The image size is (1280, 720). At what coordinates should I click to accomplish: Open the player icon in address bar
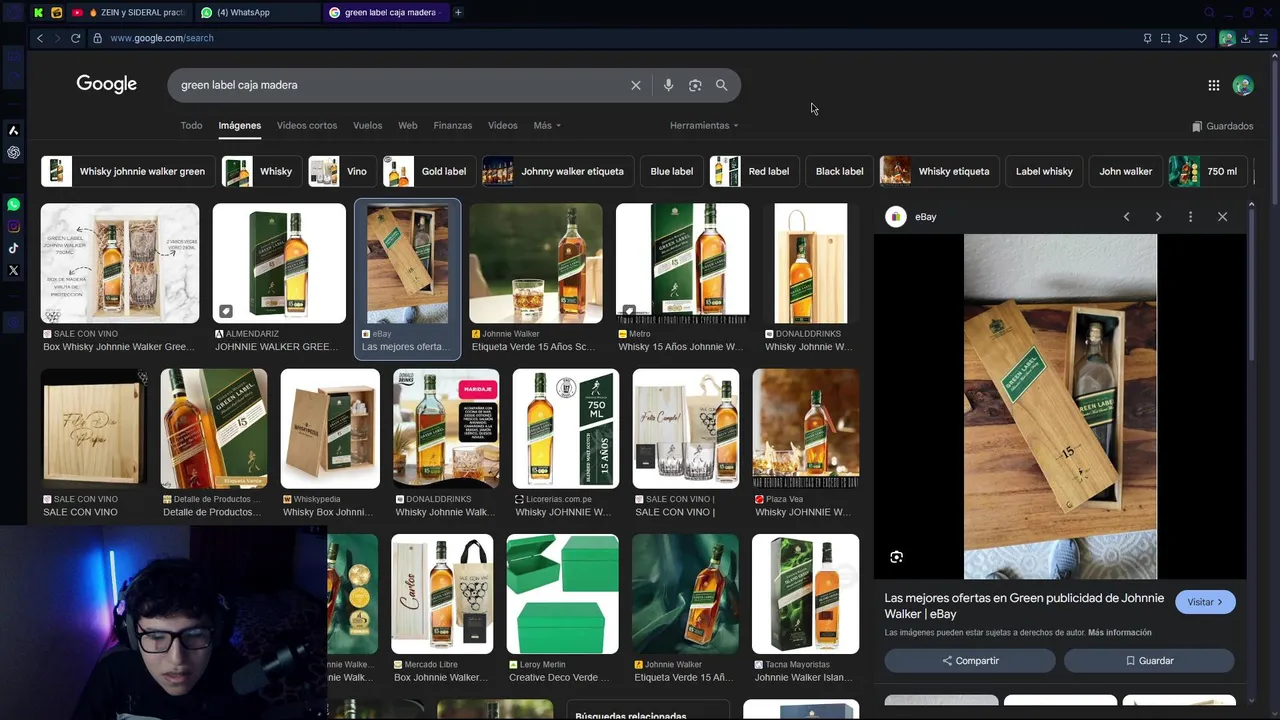1183,38
